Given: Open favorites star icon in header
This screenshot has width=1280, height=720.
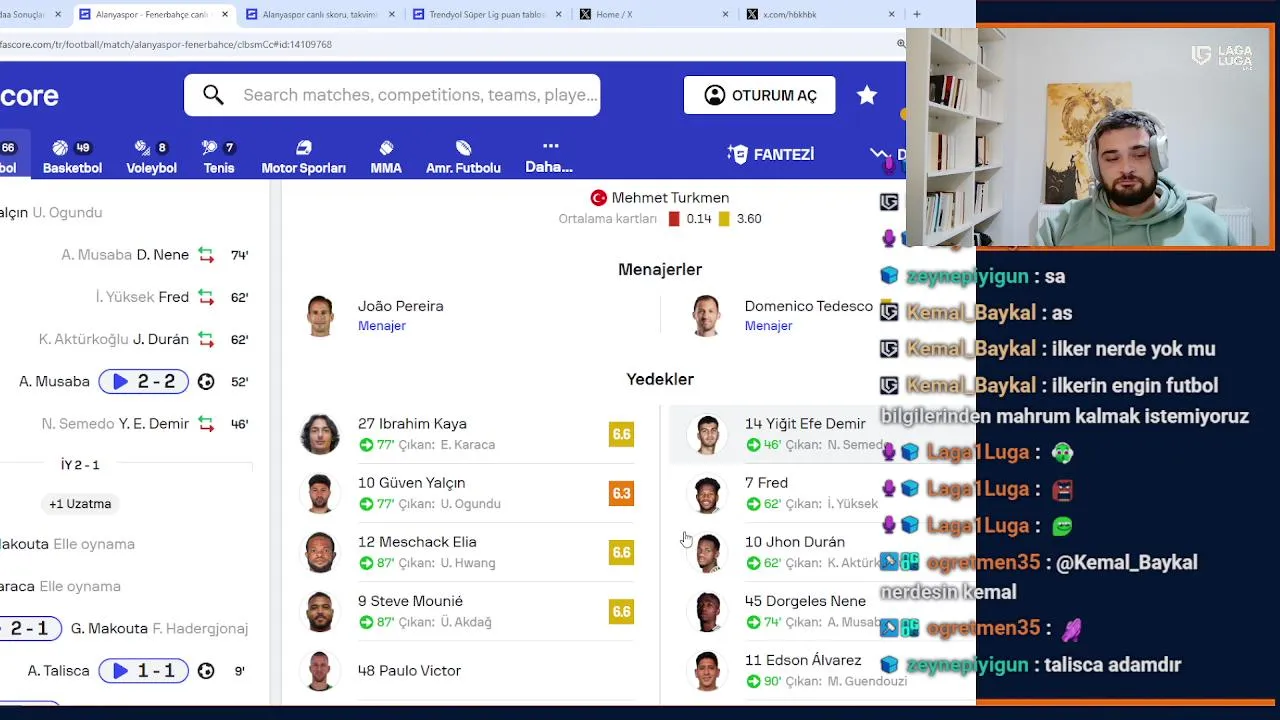Looking at the screenshot, I should [x=867, y=95].
